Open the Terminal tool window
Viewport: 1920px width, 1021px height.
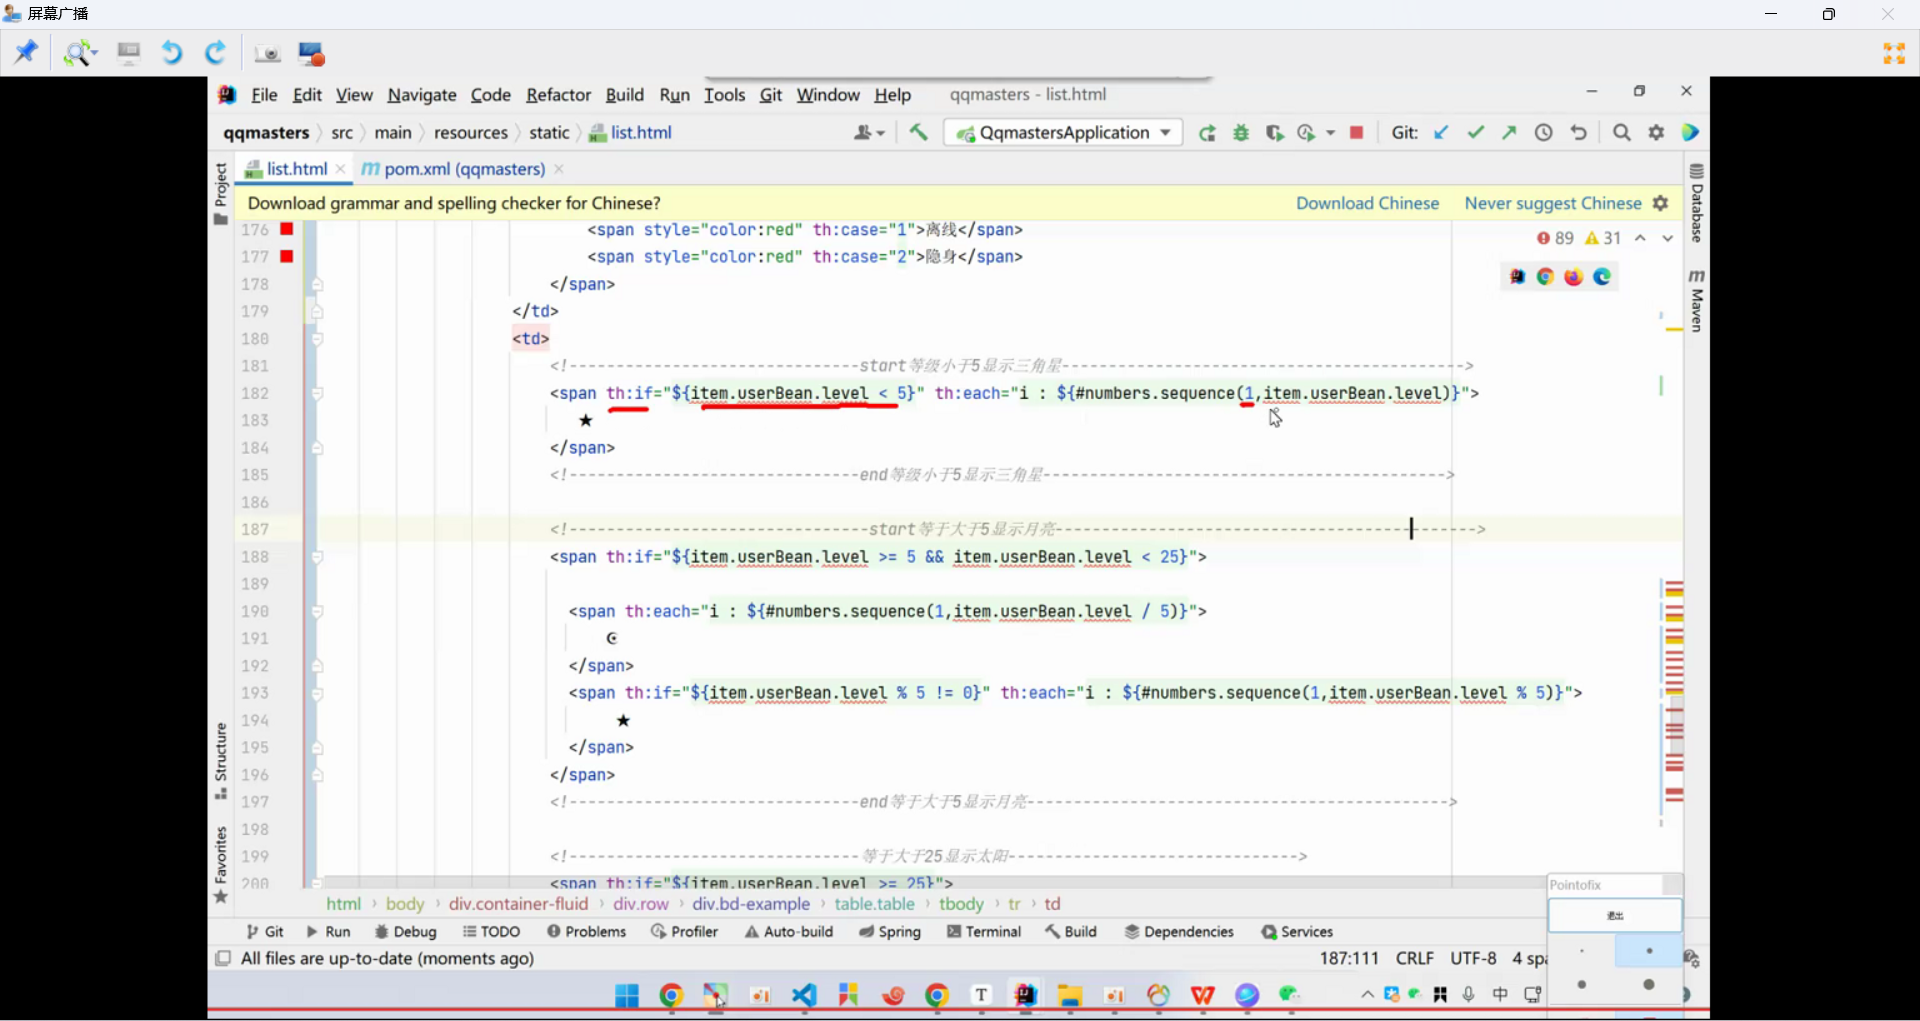pos(984,931)
